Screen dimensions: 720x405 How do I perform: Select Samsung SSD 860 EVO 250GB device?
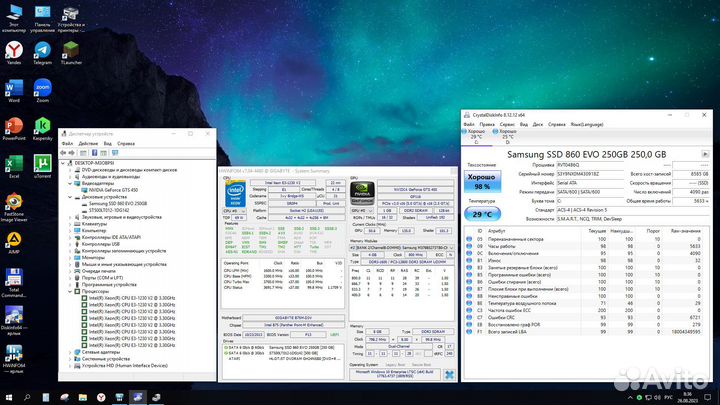[118, 203]
